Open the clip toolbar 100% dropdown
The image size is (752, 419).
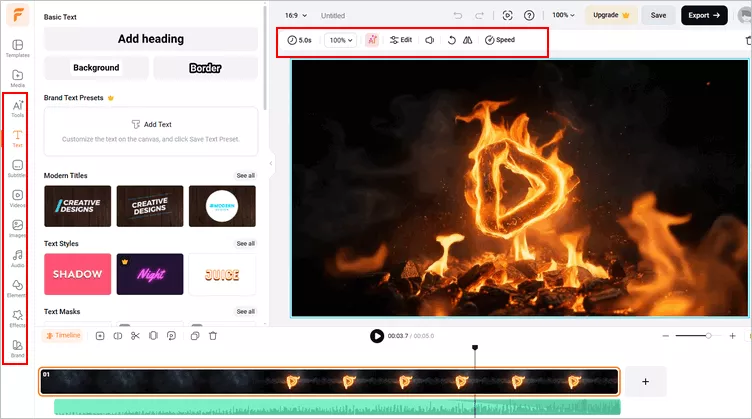pyautogui.click(x=341, y=40)
